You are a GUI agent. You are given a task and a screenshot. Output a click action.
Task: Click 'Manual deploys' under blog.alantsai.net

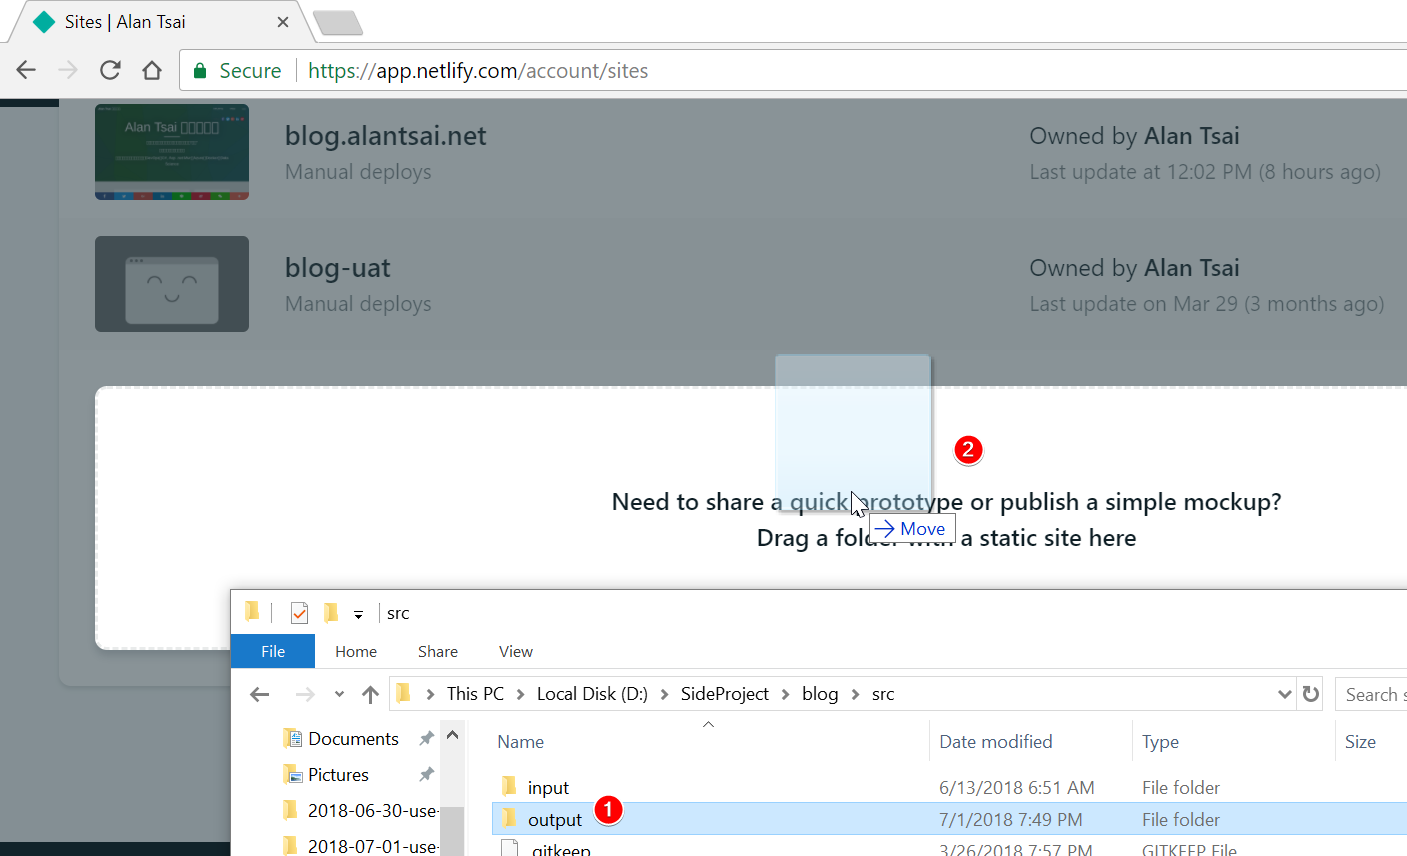pyautogui.click(x=358, y=172)
